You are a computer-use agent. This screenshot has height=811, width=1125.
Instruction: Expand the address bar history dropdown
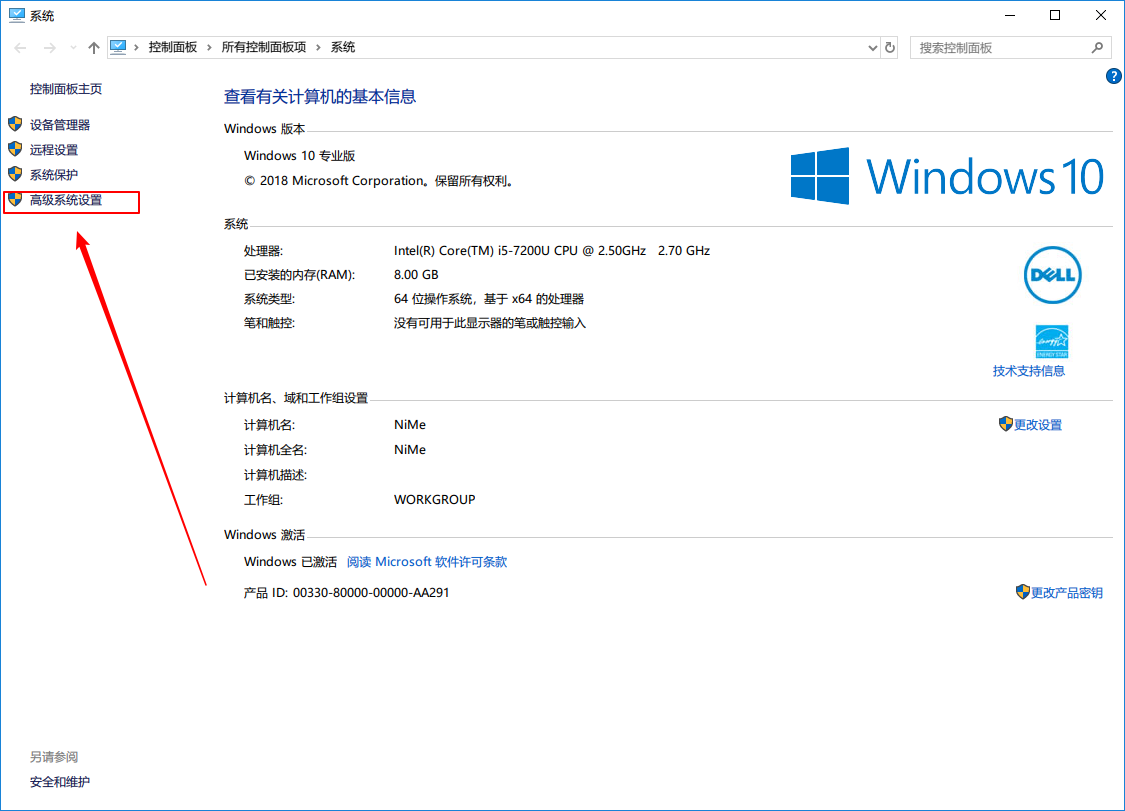[872, 47]
